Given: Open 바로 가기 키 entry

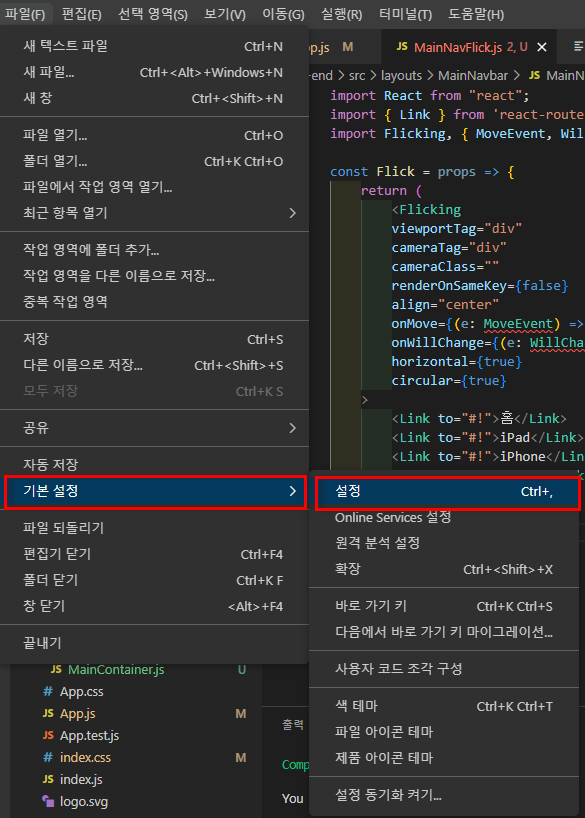Looking at the screenshot, I should [x=444, y=606].
